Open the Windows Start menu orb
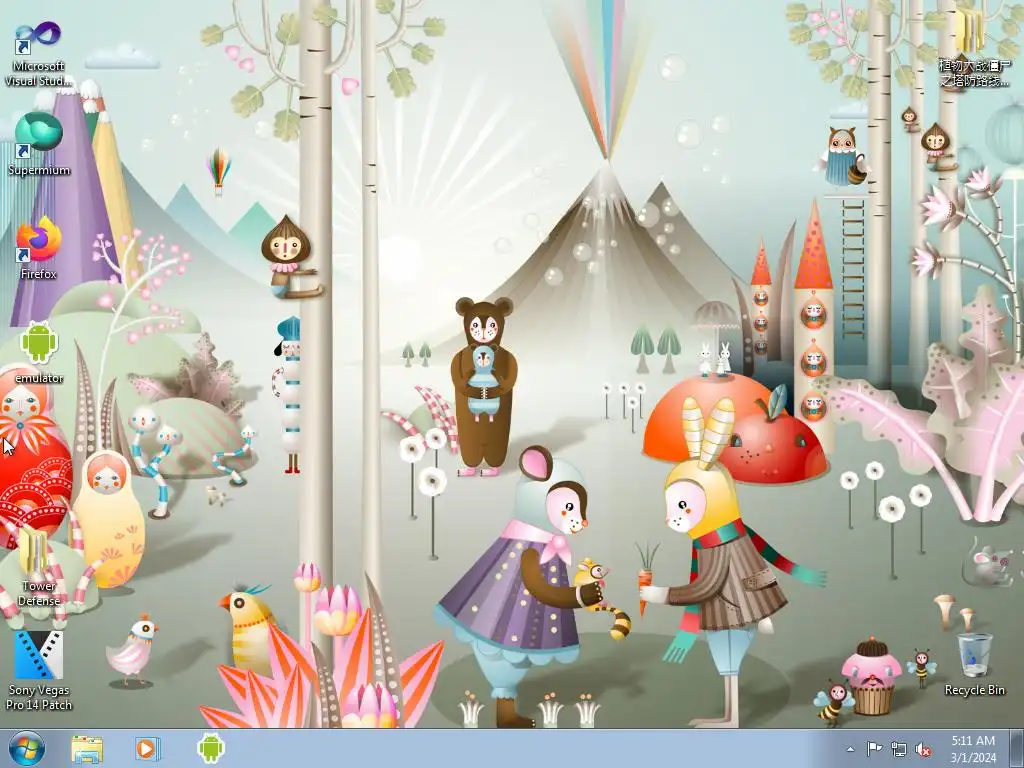The image size is (1024, 768). (27, 748)
